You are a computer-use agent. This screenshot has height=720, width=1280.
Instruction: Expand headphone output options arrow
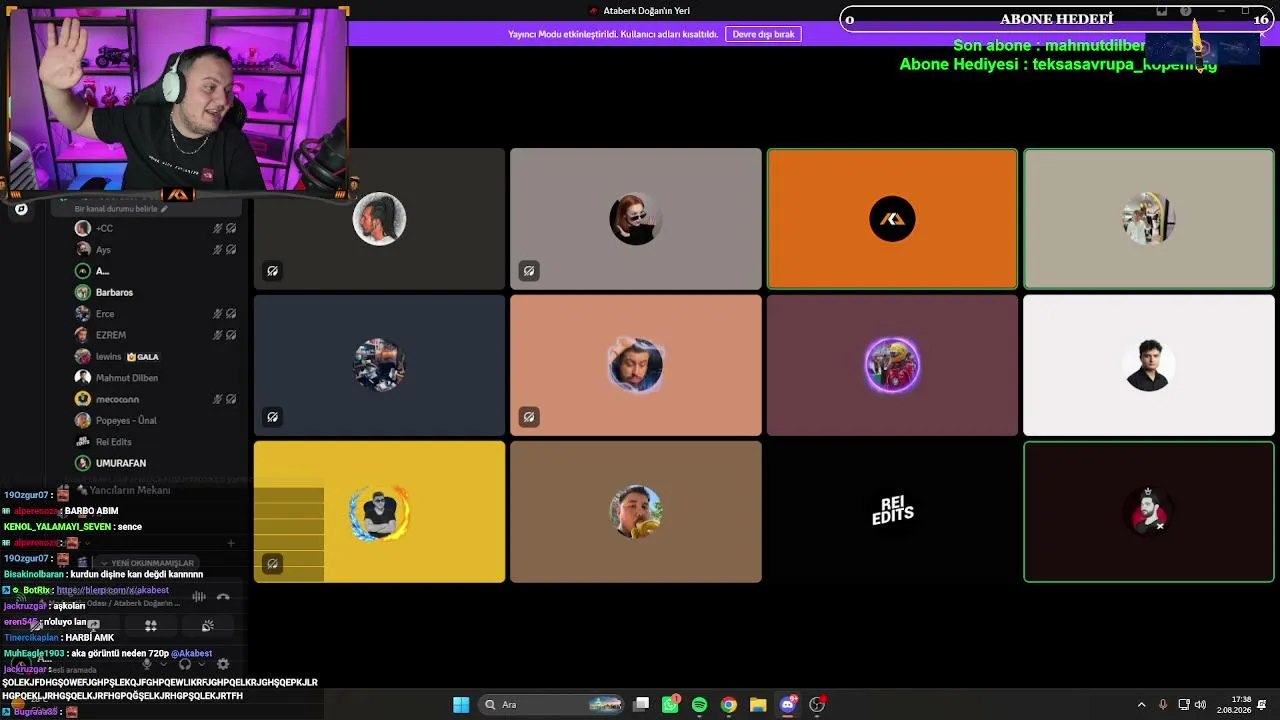click(x=200, y=664)
